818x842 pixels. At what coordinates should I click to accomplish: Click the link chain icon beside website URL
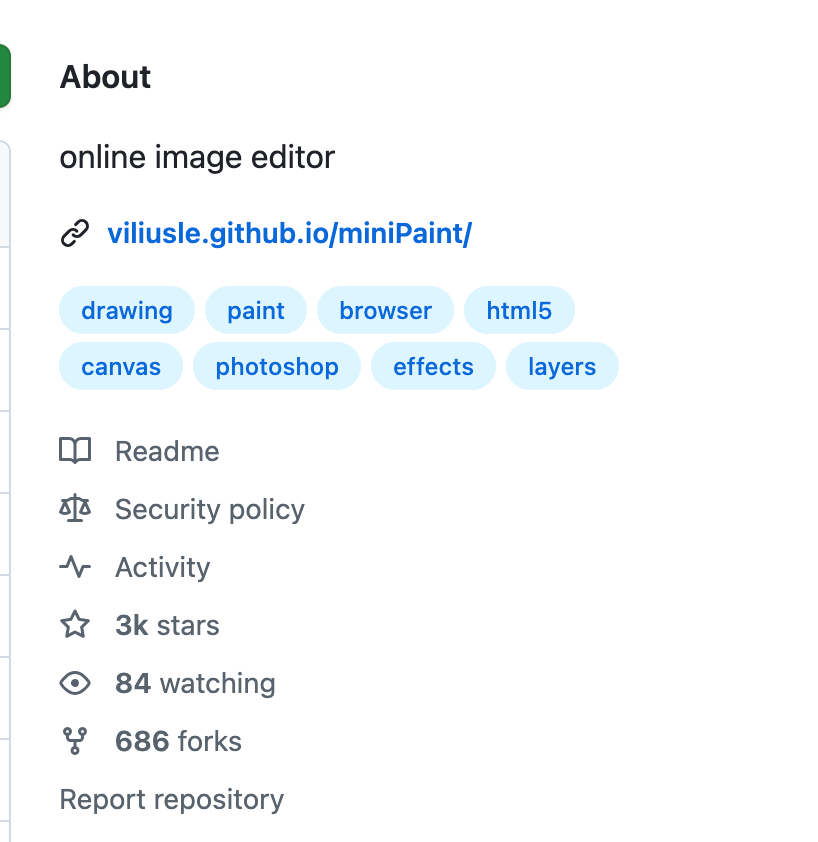75,234
